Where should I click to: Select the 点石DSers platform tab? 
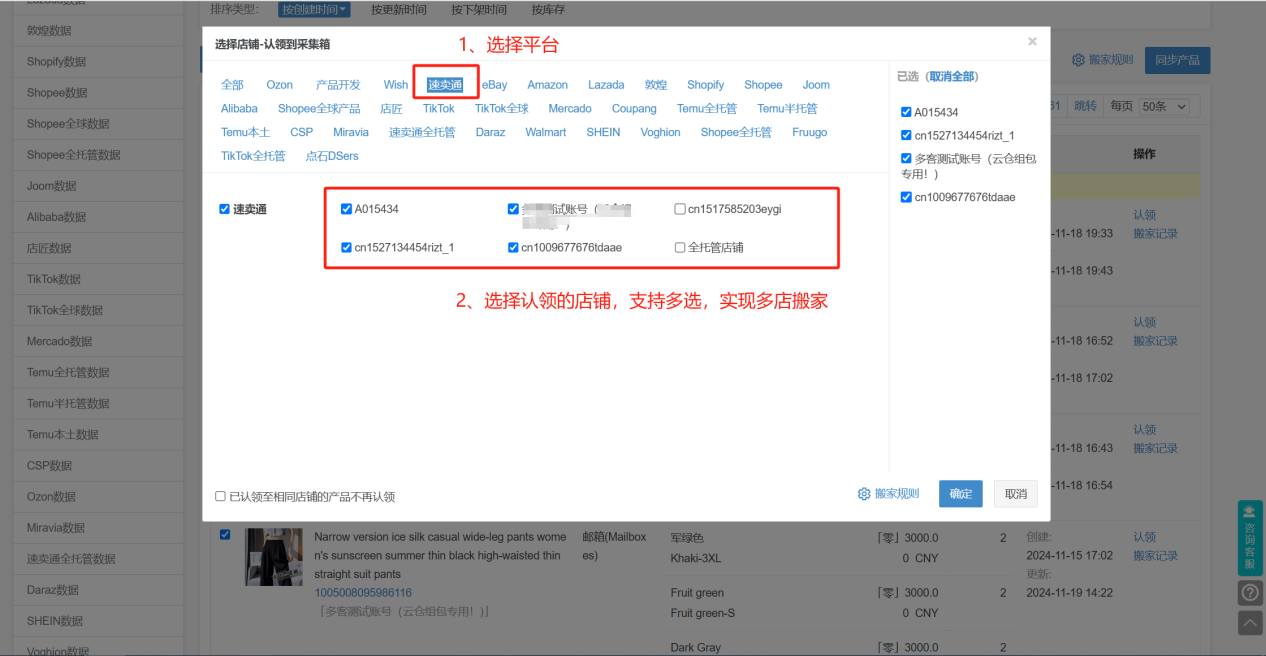[332, 156]
